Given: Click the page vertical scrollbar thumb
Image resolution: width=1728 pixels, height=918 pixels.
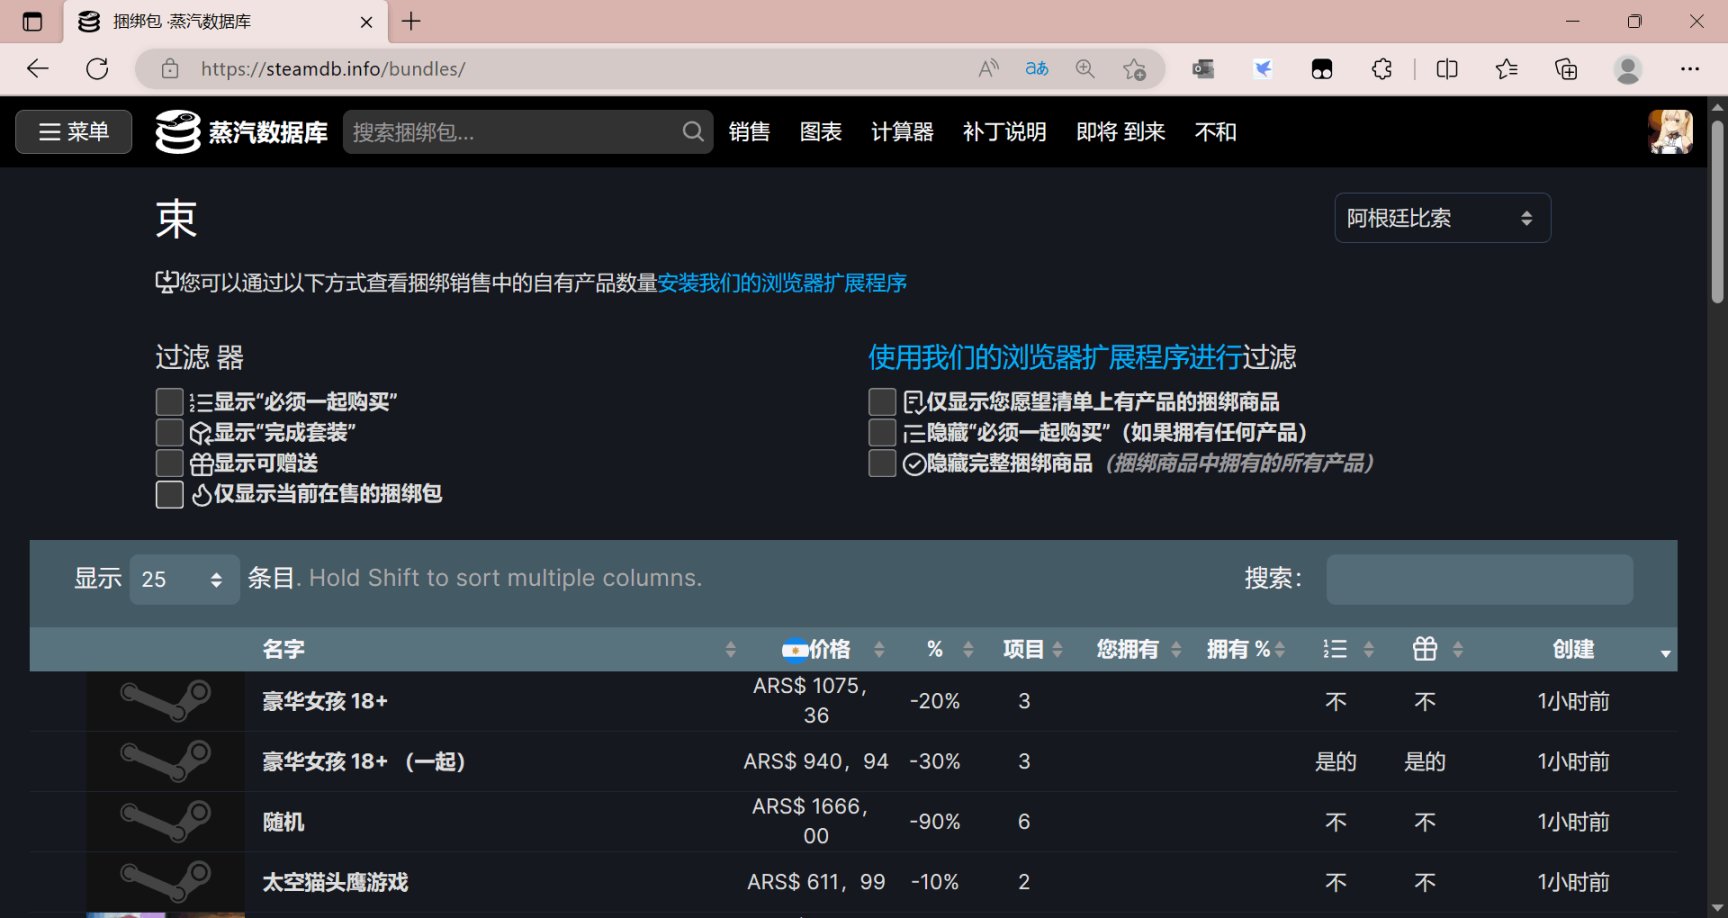Looking at the screenshot, I should (x=1718, y=210).
